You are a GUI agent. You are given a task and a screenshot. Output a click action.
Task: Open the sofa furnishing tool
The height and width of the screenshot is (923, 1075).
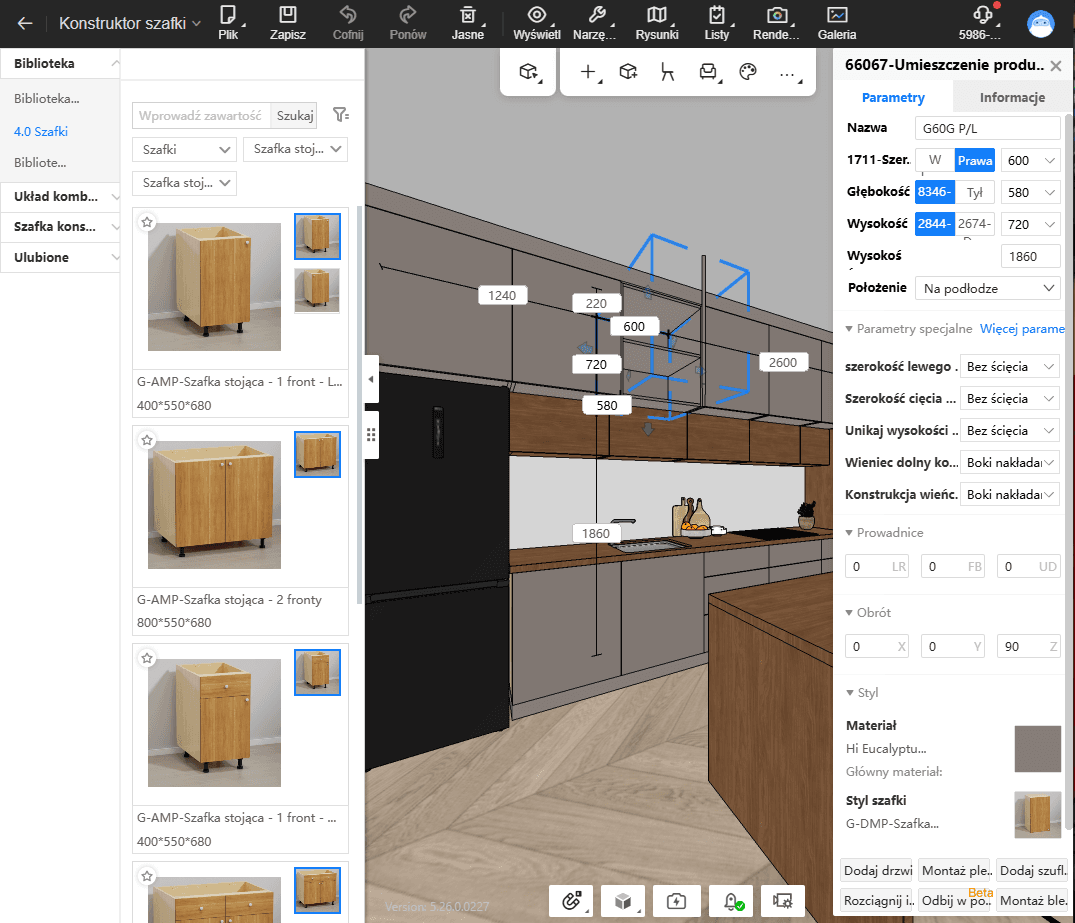[708, 72]
